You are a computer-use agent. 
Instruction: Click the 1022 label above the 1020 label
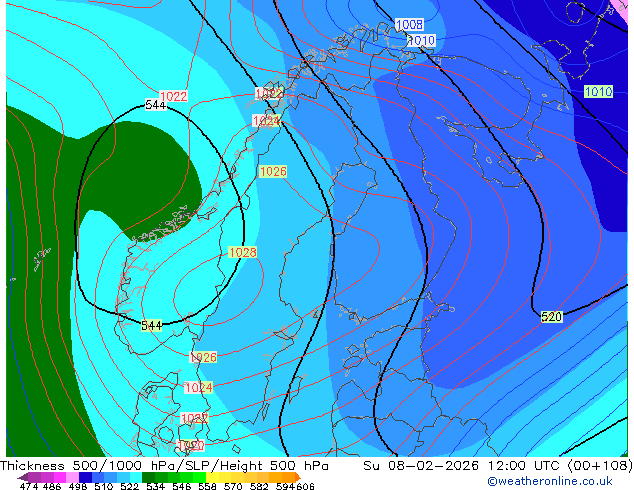click(194, 418)
